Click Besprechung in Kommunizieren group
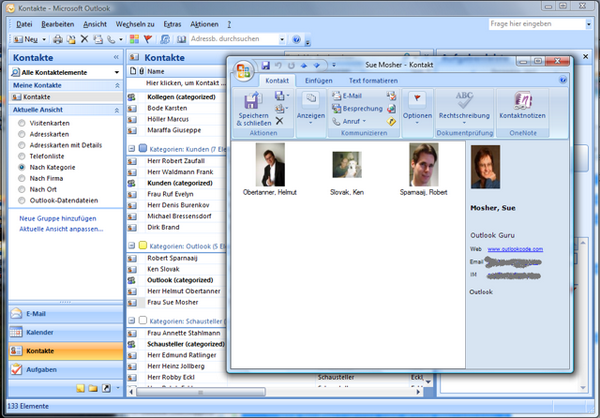 pyautogui.click(x=357, y=109)
